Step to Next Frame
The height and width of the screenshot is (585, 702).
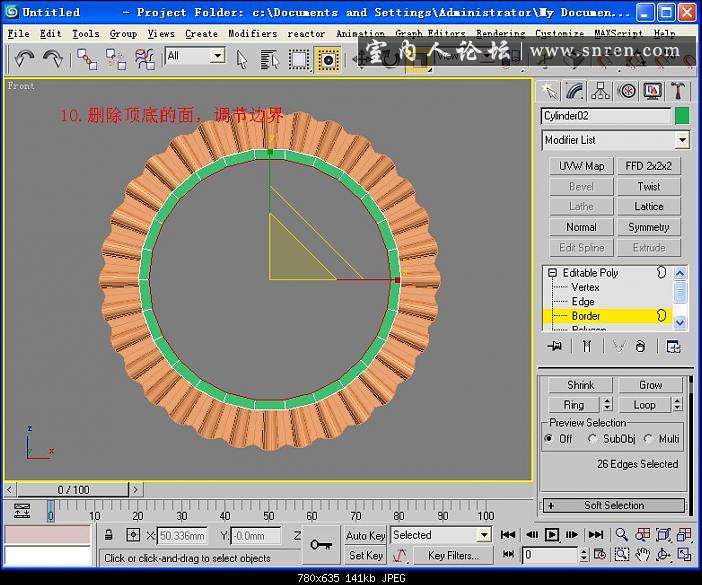pyautogui.click(x=573, y=534)
